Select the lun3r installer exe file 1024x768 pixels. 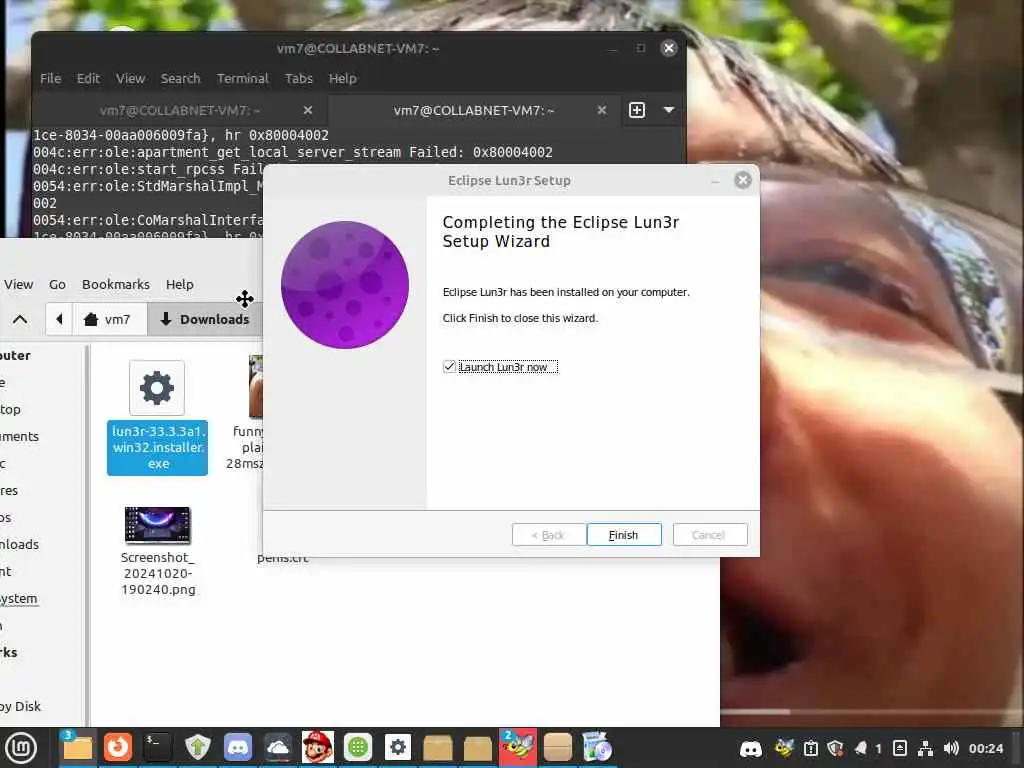click(x=157, y=418)
